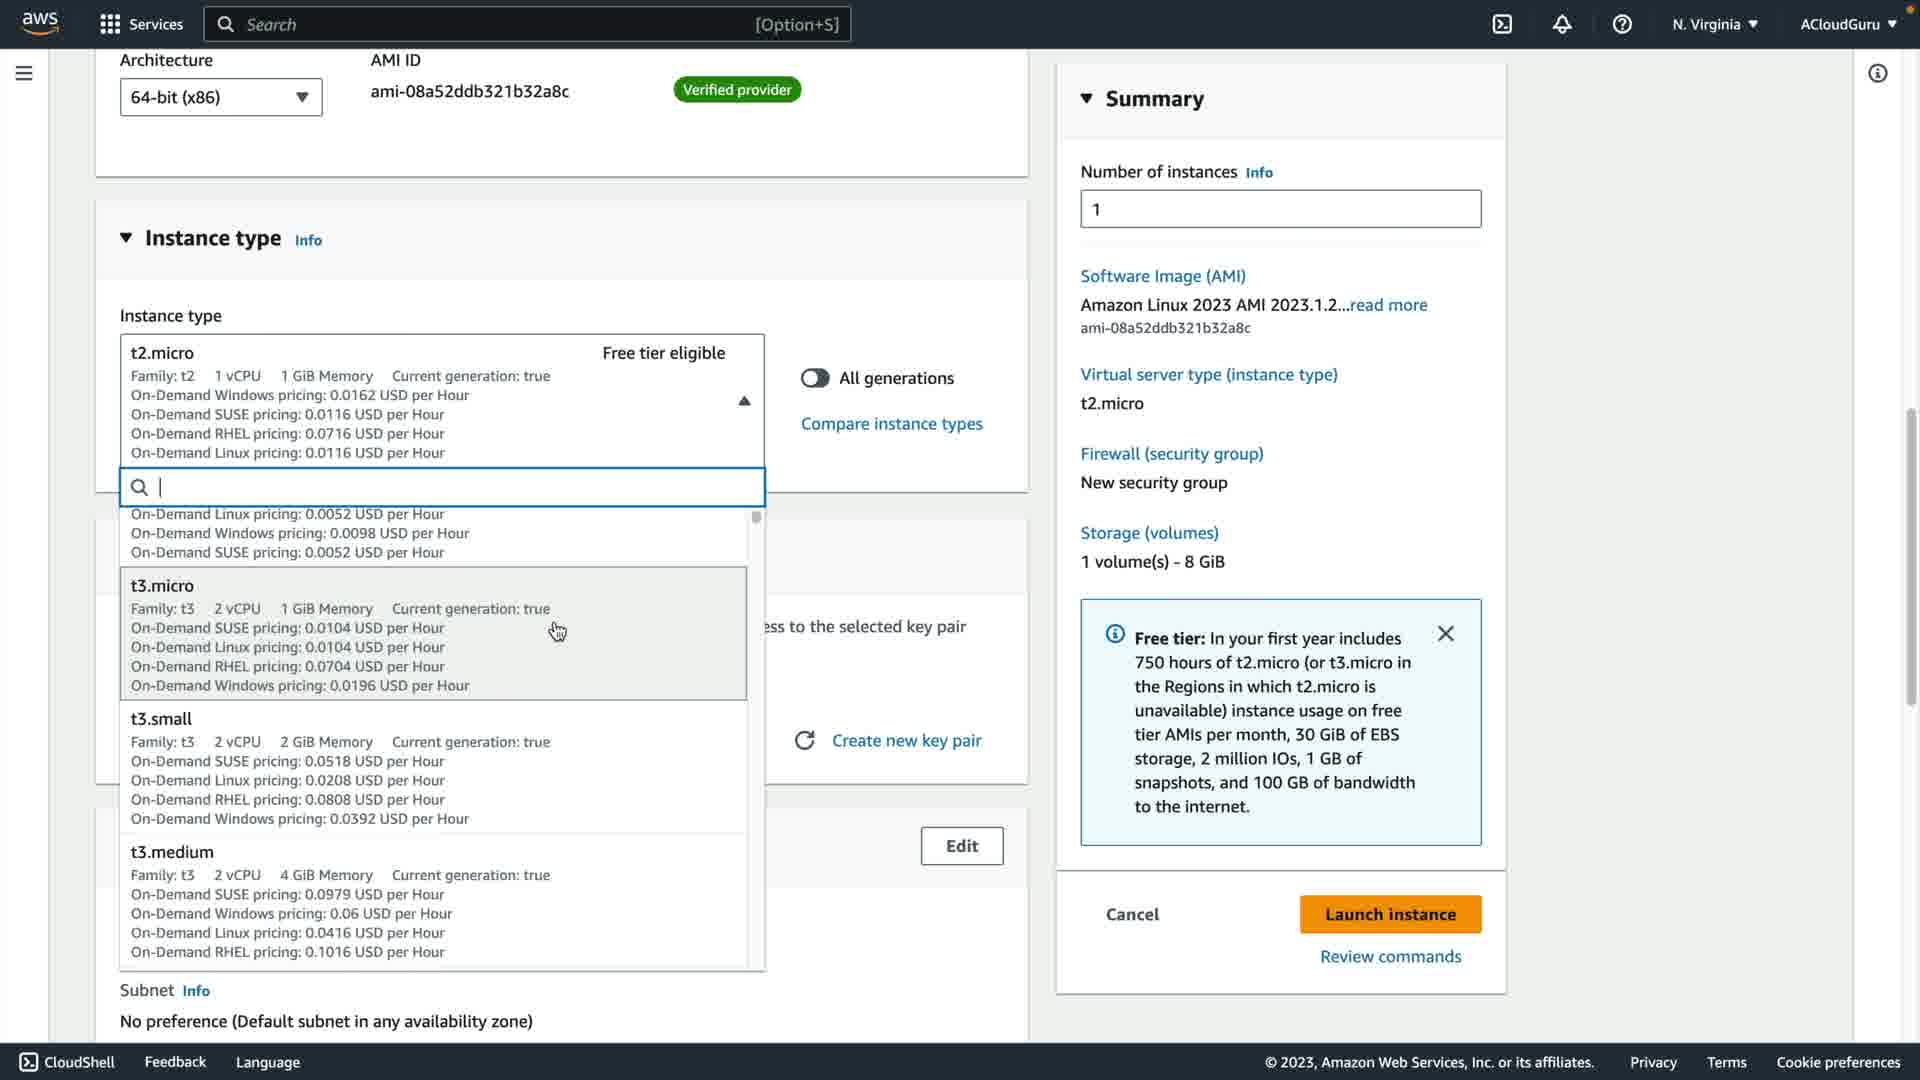Collapse the Summary panel
This screenshot has height=1080, width=1920.
tap(1087, 98)
